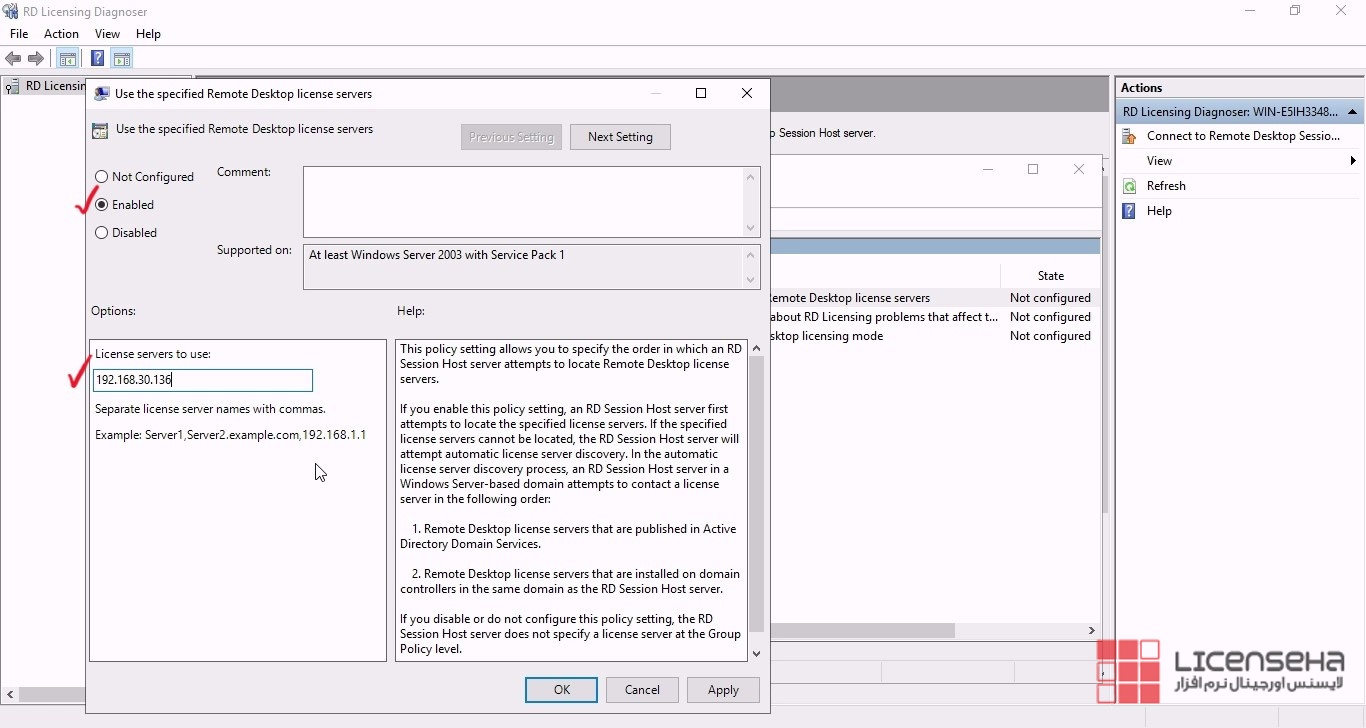1366x728 pixels.
Task: Click the license servers to use field
Action: (202, 380)
